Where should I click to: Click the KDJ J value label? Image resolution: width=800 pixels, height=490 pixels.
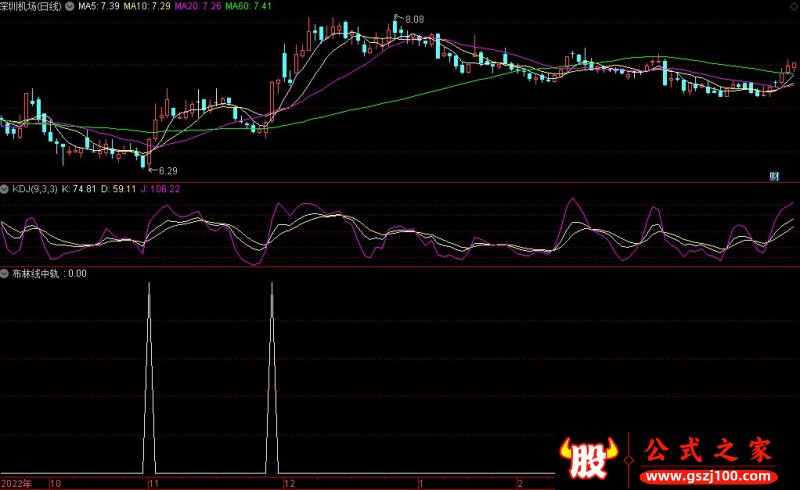(x=160, y=189)
